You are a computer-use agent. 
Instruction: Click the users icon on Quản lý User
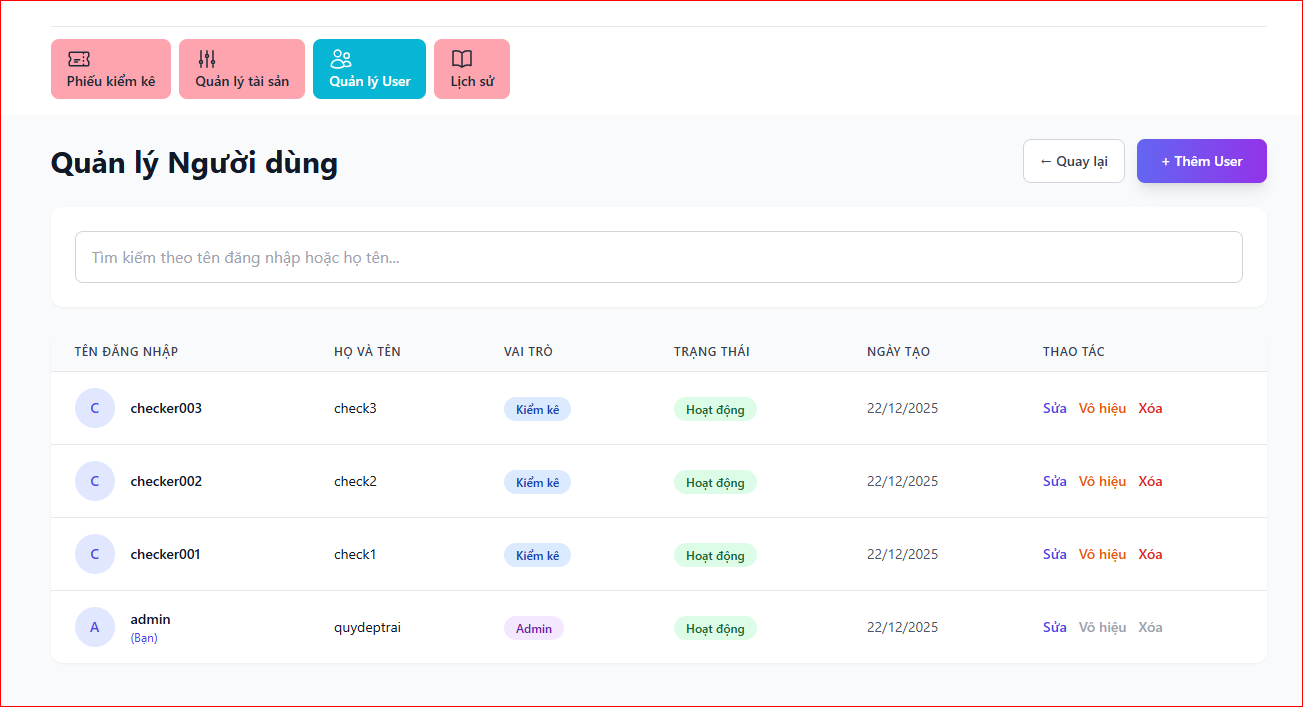(341, 59)
